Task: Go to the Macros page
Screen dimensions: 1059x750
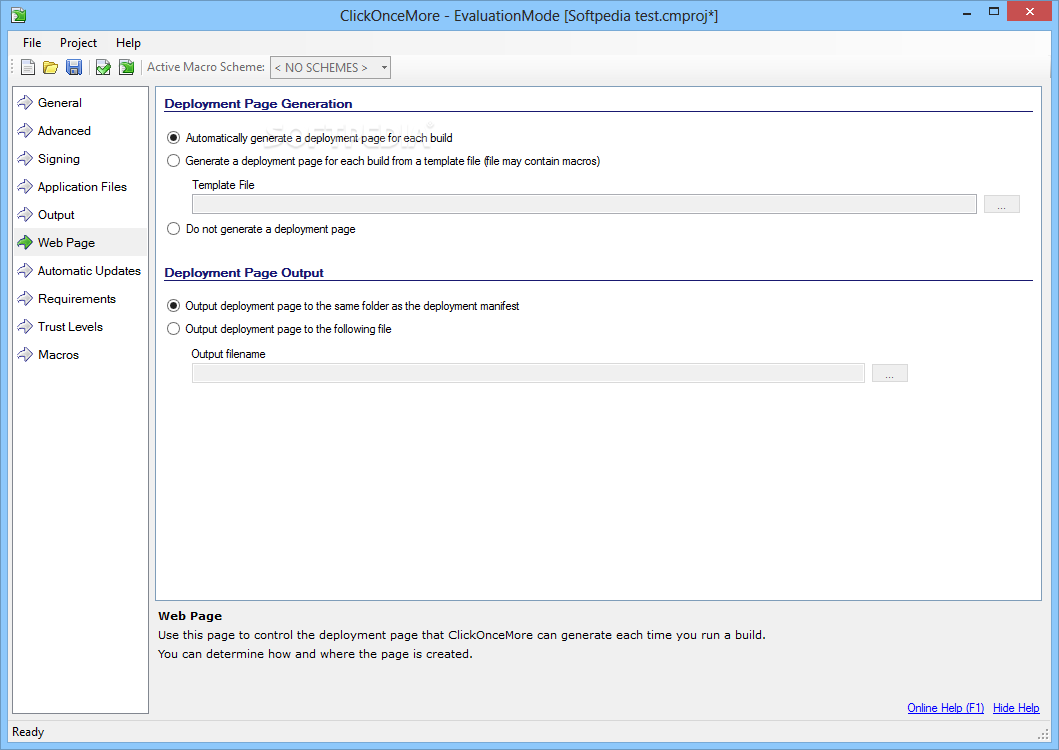Action: [80, 355]
